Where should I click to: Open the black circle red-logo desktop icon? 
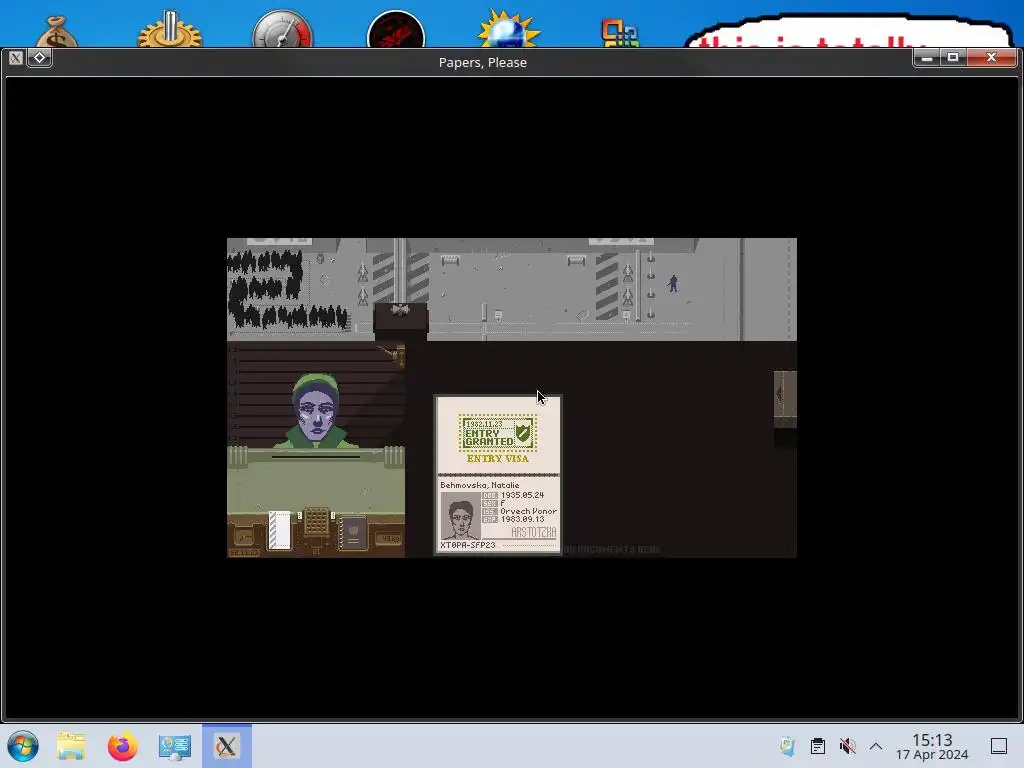point(396,30)
